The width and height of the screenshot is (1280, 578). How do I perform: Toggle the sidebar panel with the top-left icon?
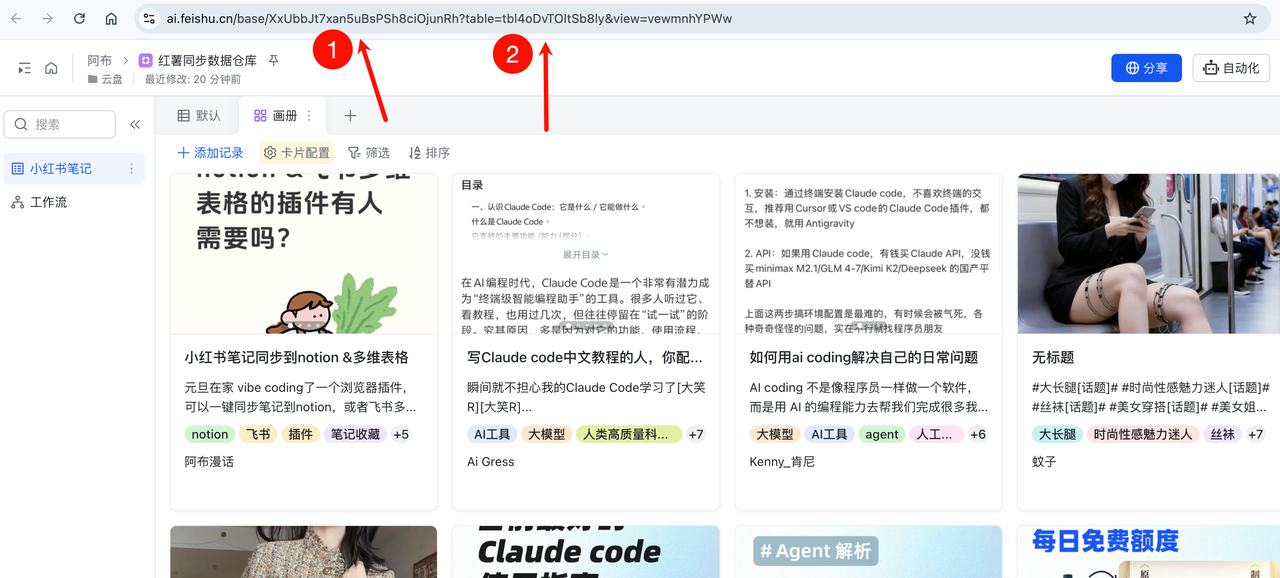[24, 67]
